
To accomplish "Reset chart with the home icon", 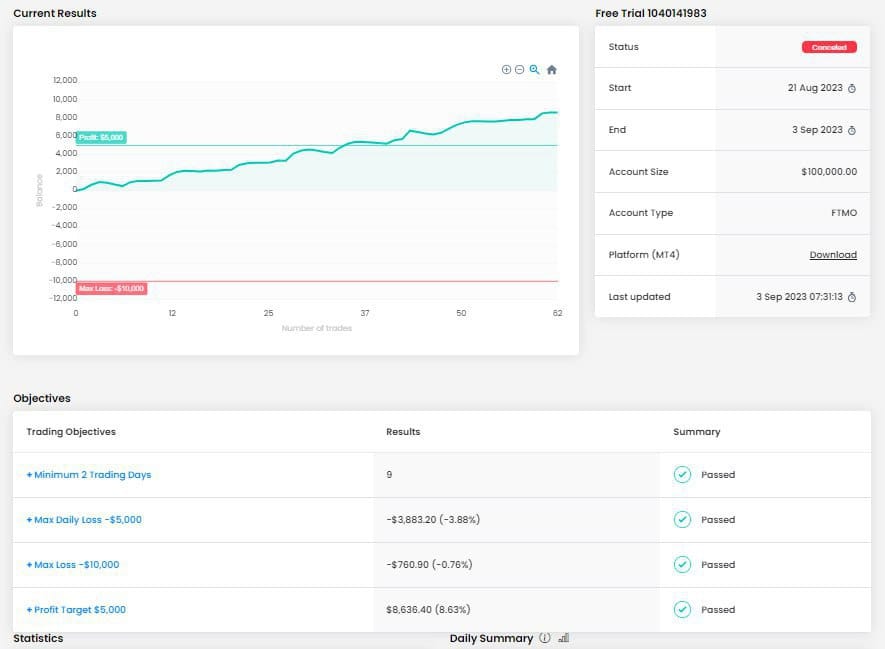I will (x=552, y=69).
